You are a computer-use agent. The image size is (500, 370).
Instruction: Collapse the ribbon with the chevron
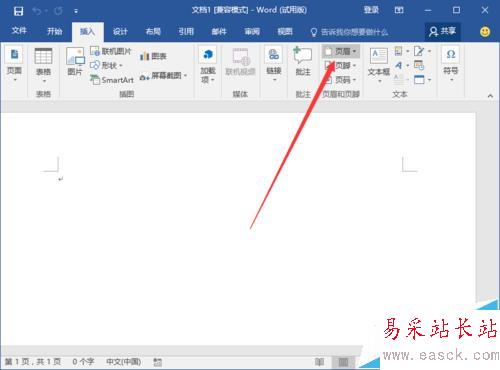click(490, 96)
